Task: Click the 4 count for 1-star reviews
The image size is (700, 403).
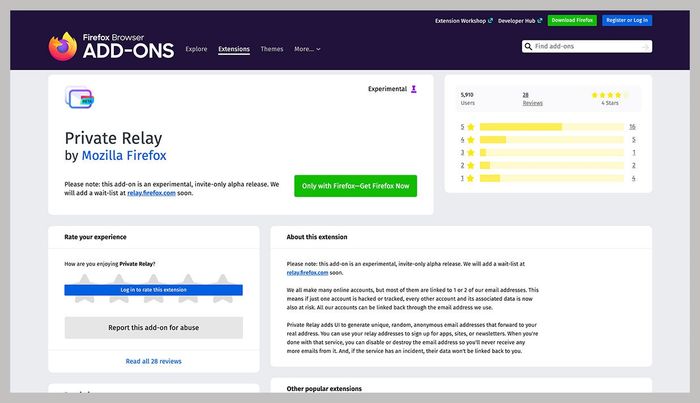Action: click(x=633, y=179)
